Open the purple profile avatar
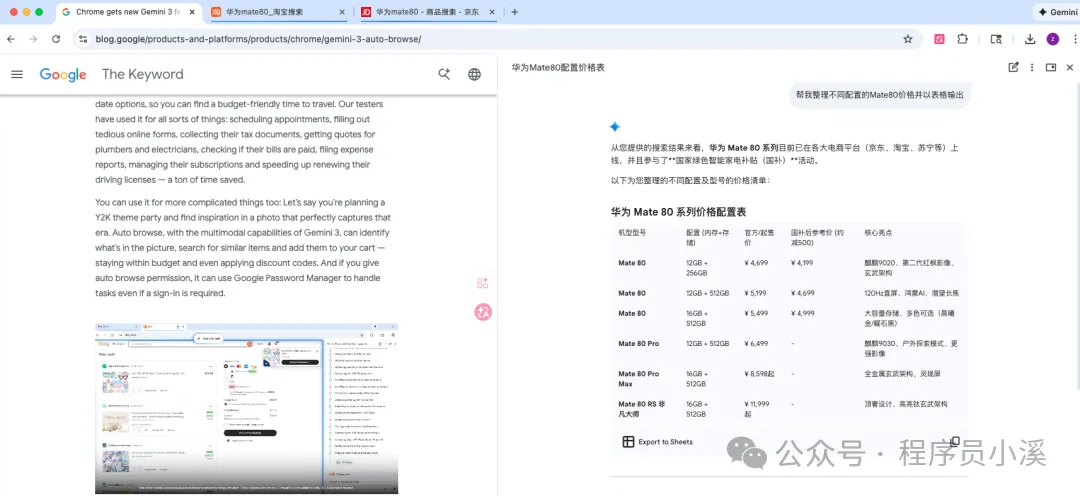The height and width of the screenshot is (496, 1080). (1052, 39)
